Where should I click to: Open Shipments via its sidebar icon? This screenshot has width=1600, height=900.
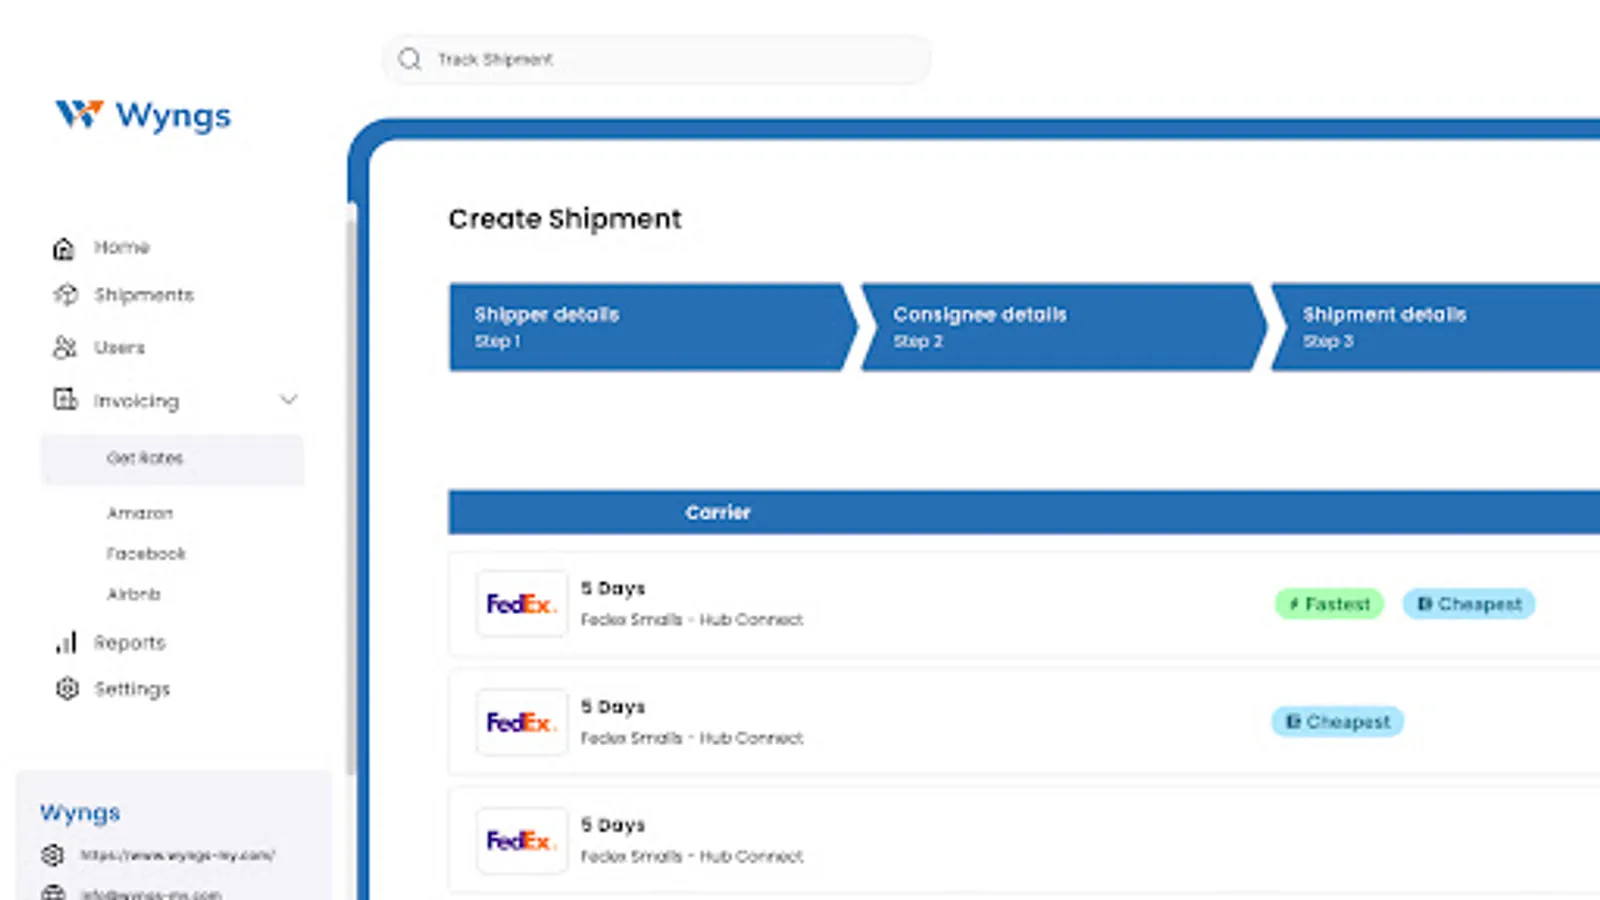coord(64,294)
